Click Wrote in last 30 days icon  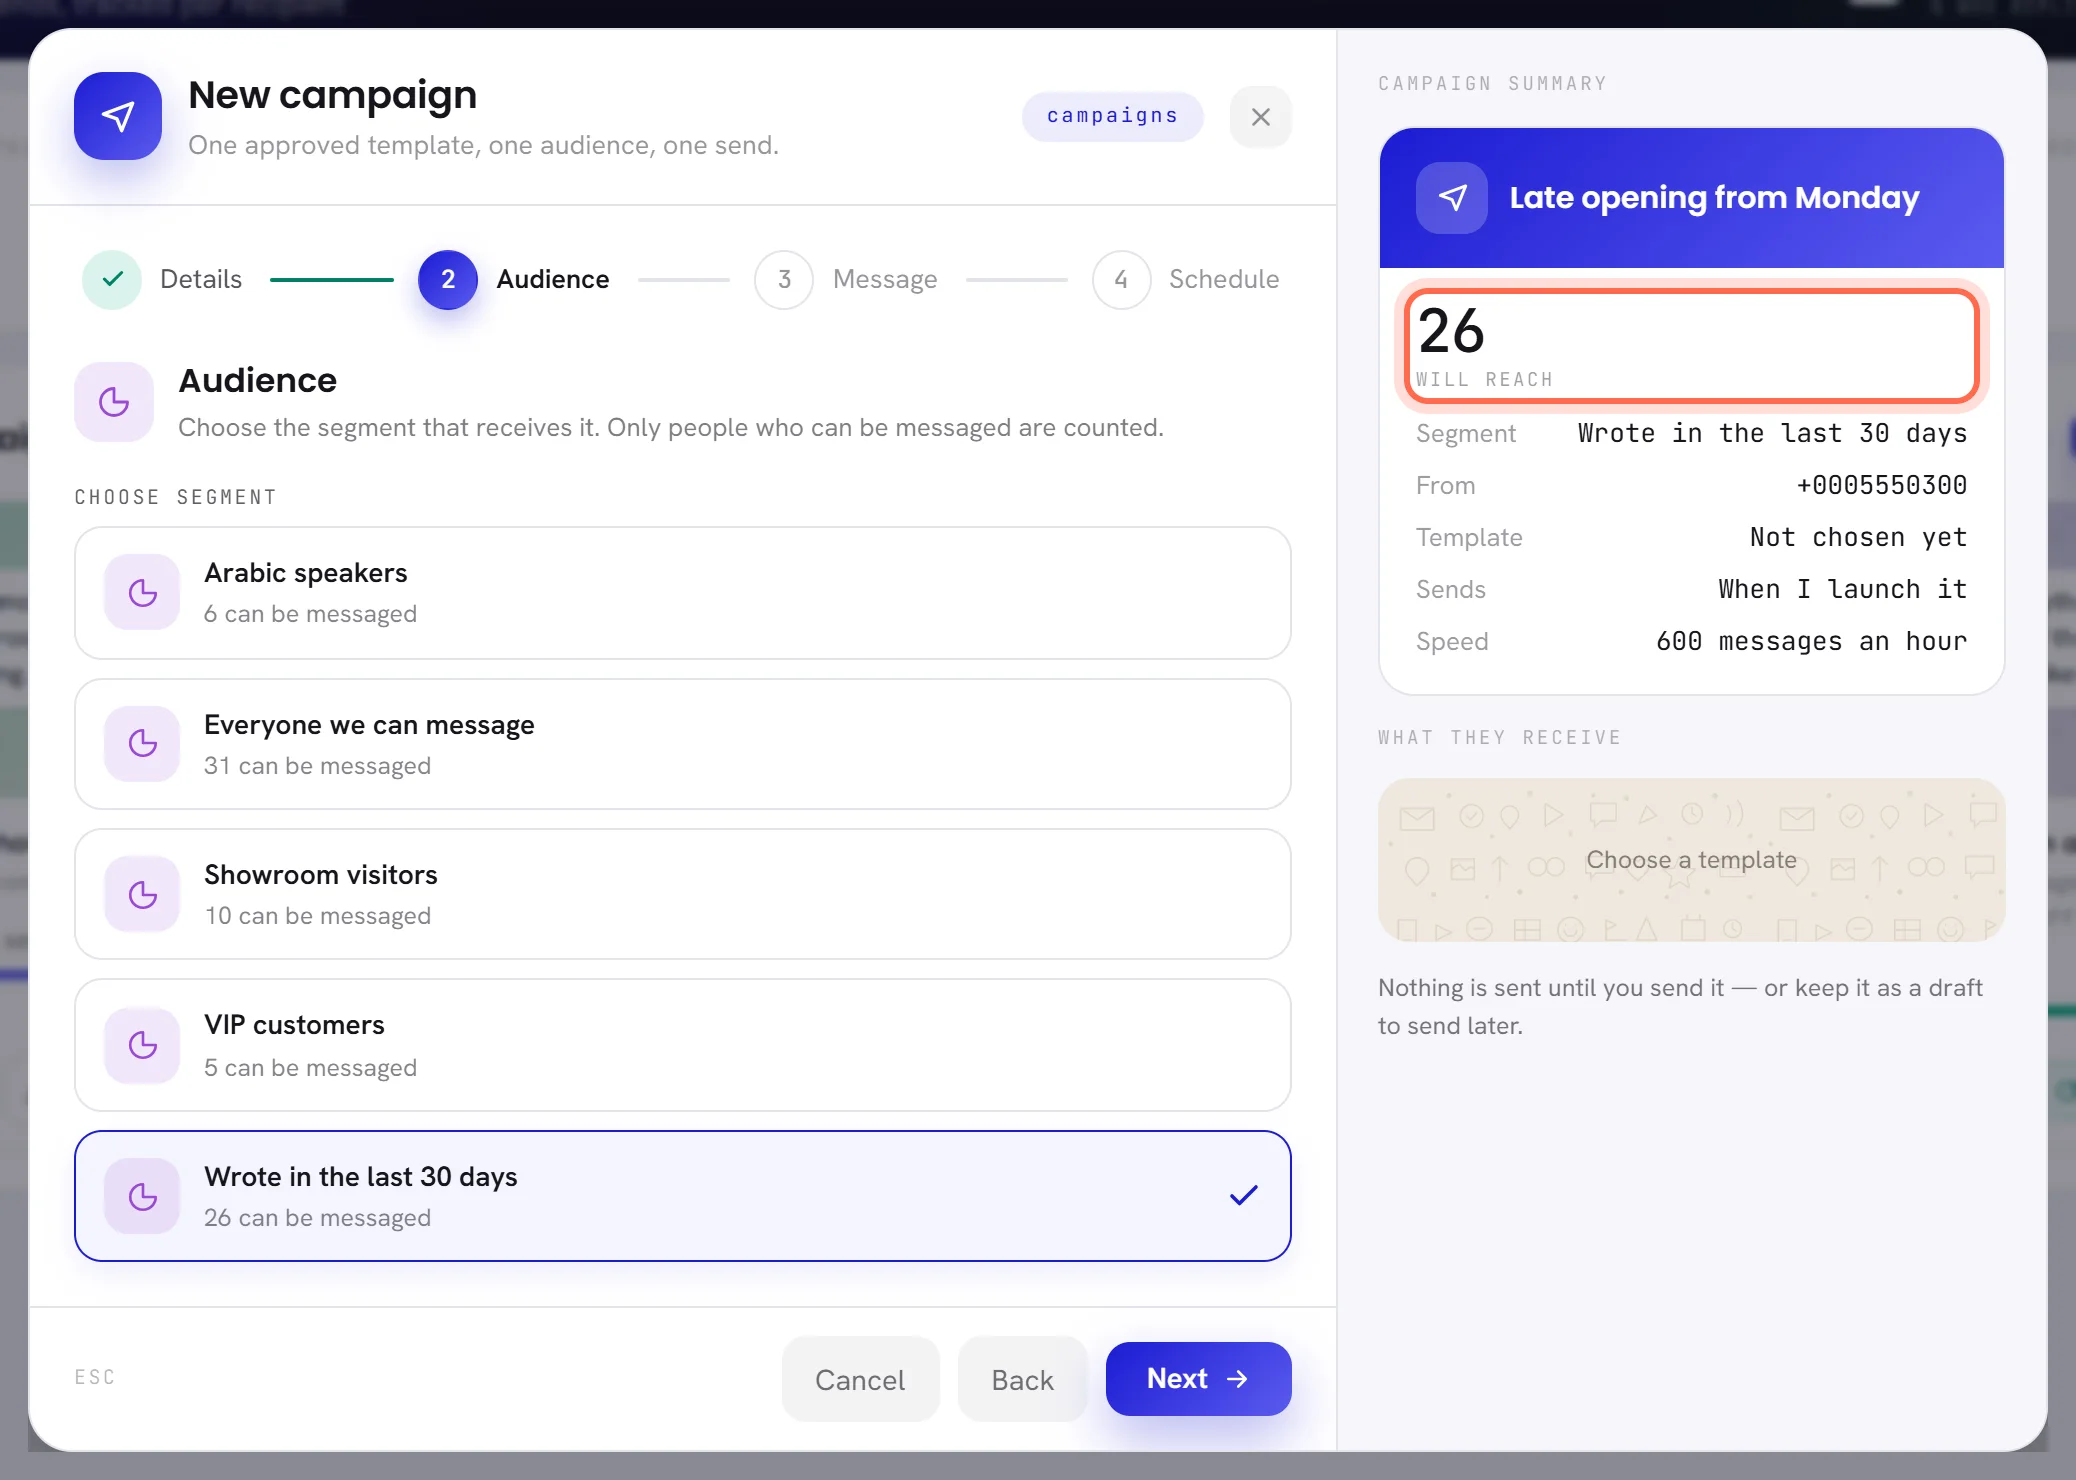click(x=143, y=1196)
